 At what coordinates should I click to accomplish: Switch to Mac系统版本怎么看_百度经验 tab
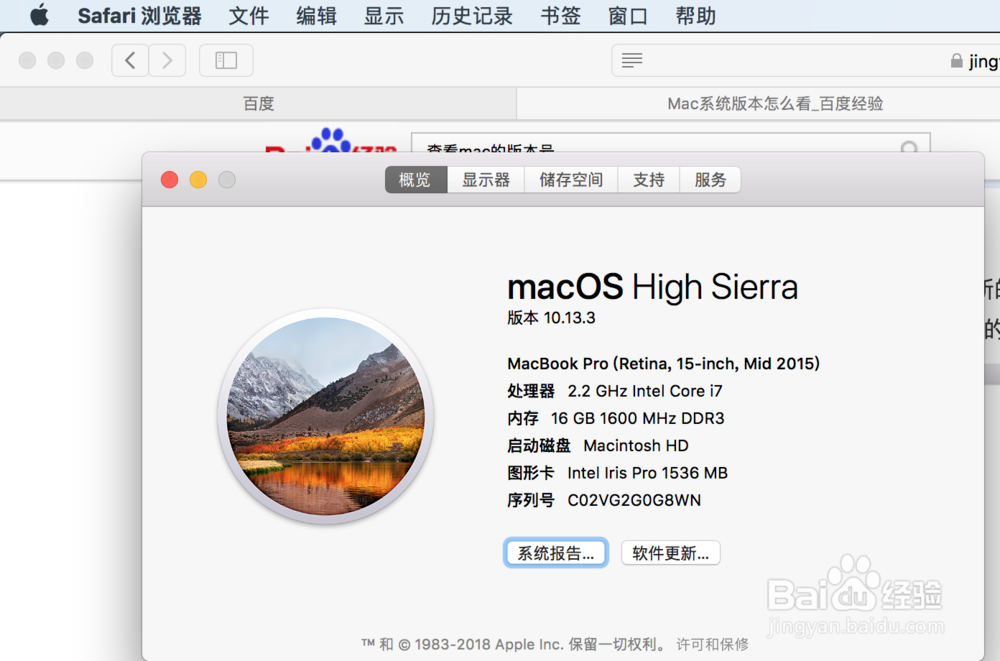pyautogui.click(x=775, y=103)
